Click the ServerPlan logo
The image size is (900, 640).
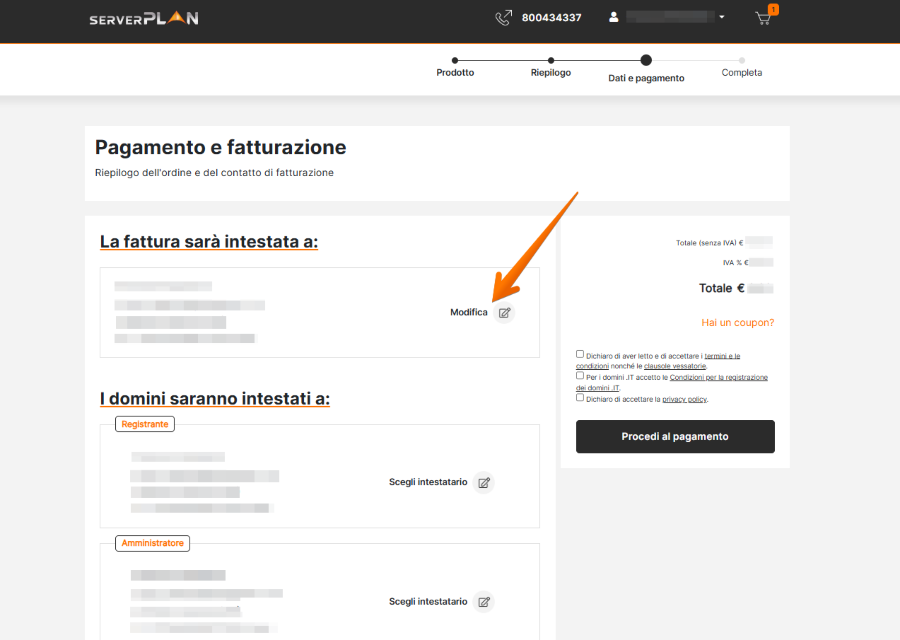coord(143,18)
